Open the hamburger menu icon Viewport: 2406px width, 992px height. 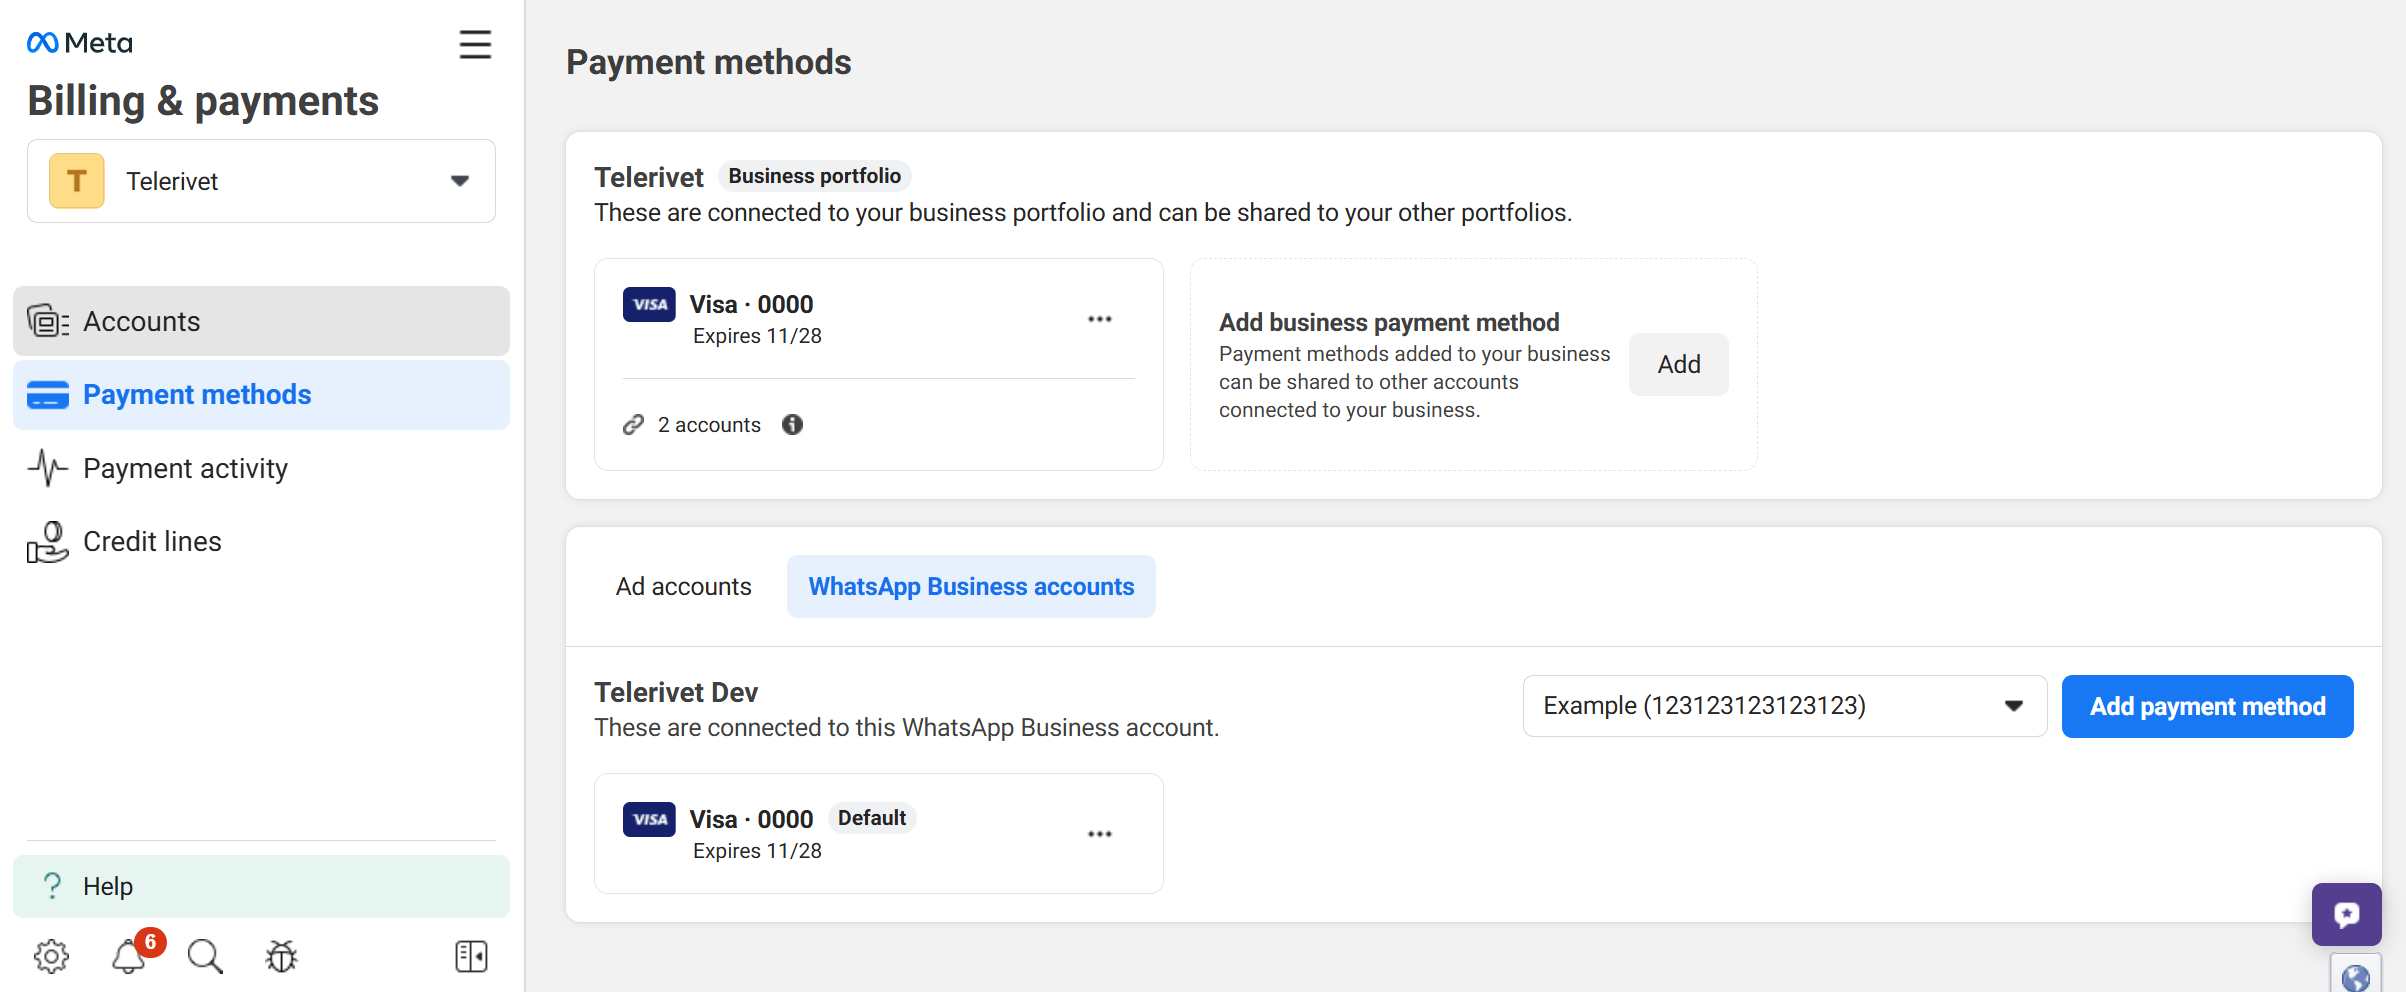click(x=475, y=45)
